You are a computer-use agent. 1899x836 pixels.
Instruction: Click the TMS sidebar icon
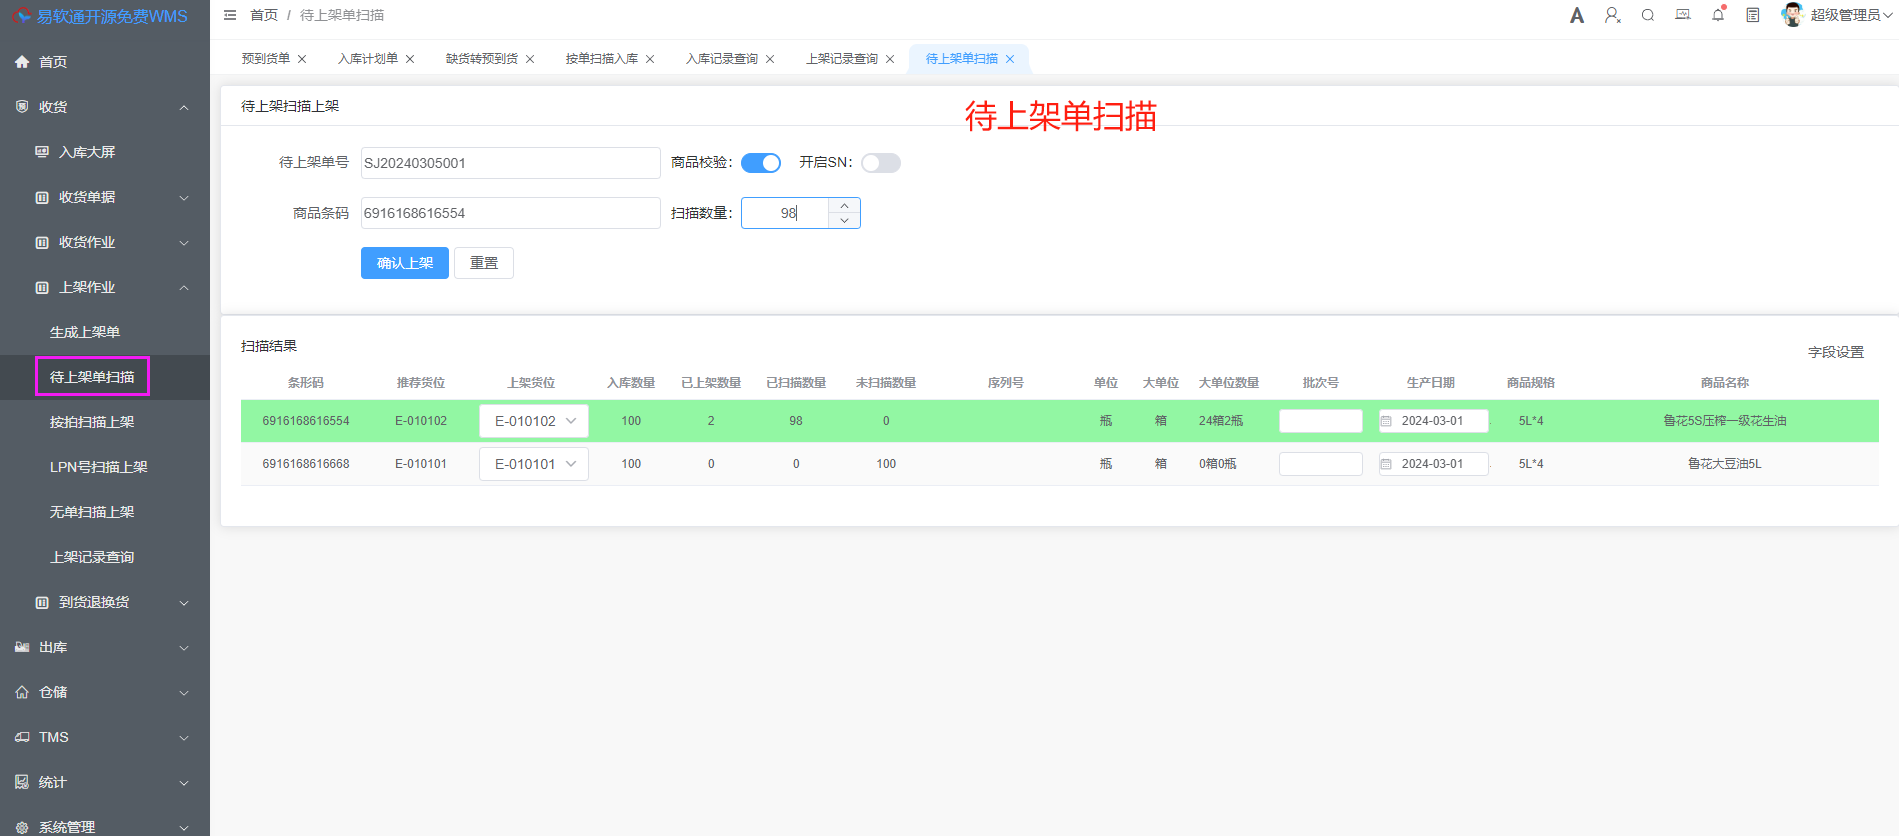click(x=22, y=737)
